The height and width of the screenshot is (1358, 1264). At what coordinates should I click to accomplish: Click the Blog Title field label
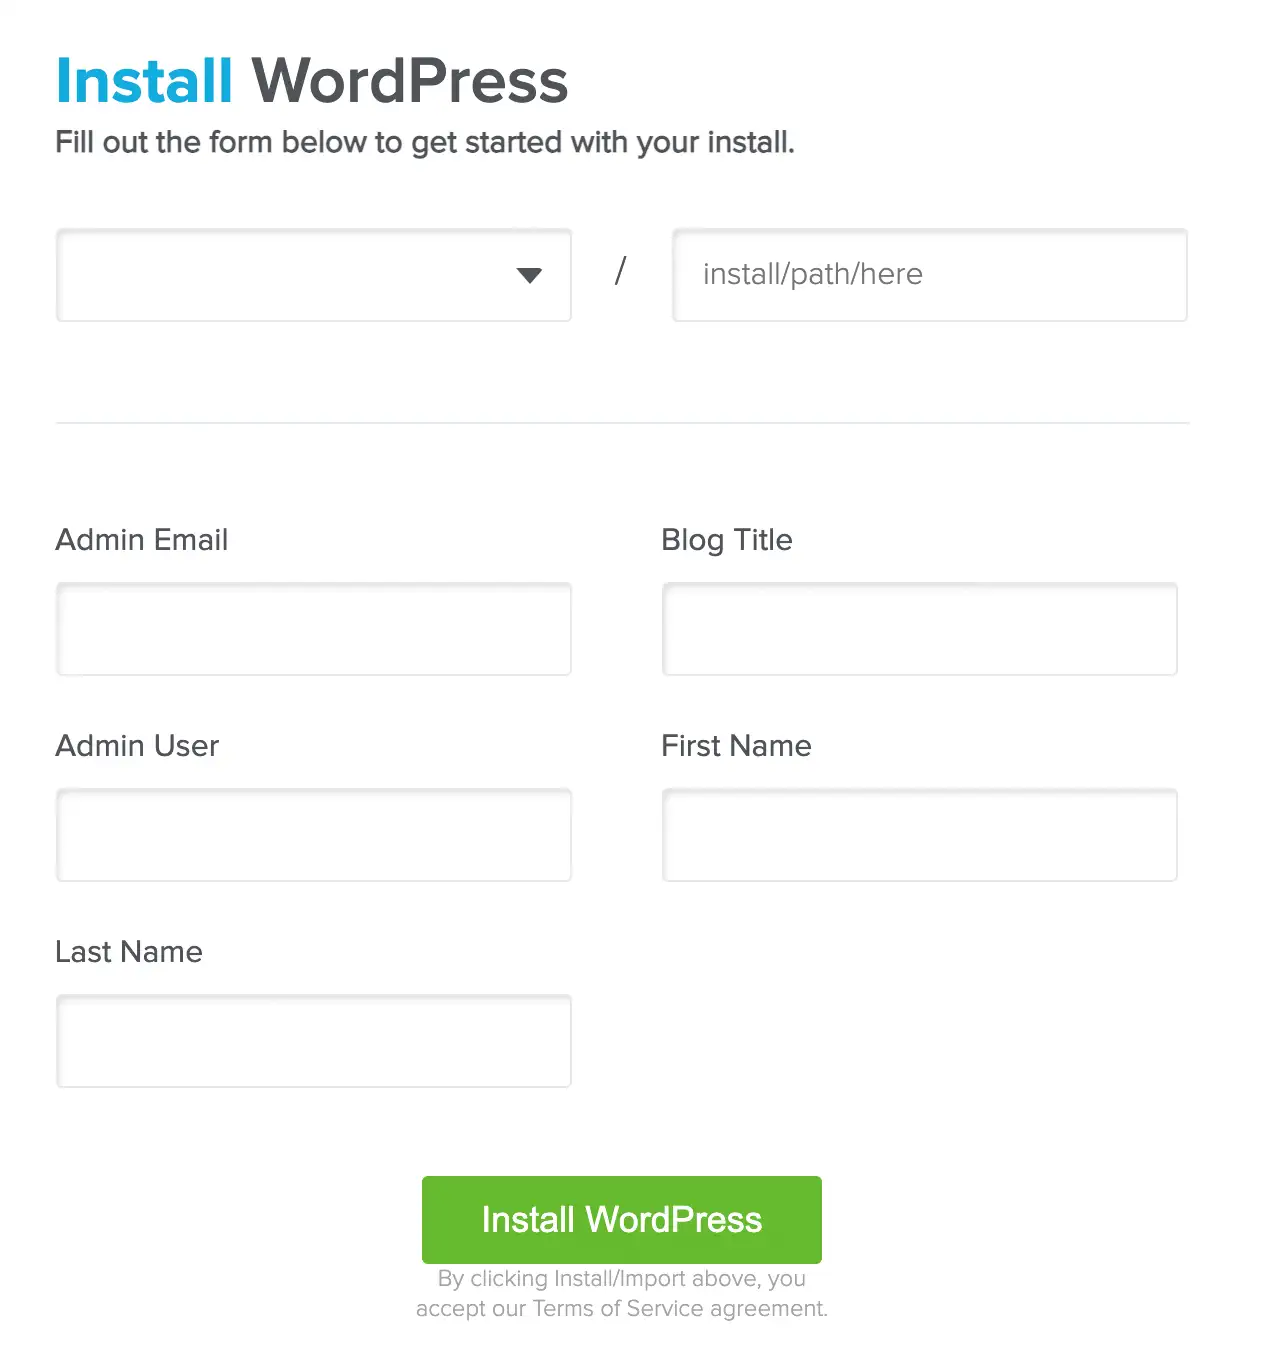click(727, 540)
